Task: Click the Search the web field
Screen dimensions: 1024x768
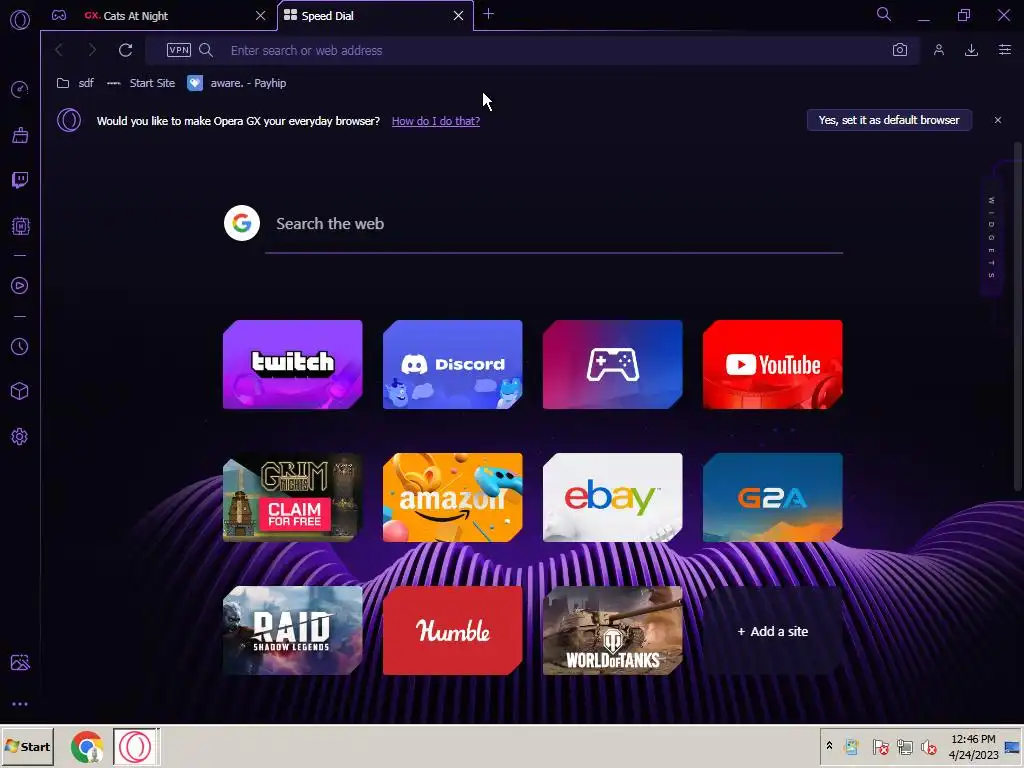Action: [554, 224]
